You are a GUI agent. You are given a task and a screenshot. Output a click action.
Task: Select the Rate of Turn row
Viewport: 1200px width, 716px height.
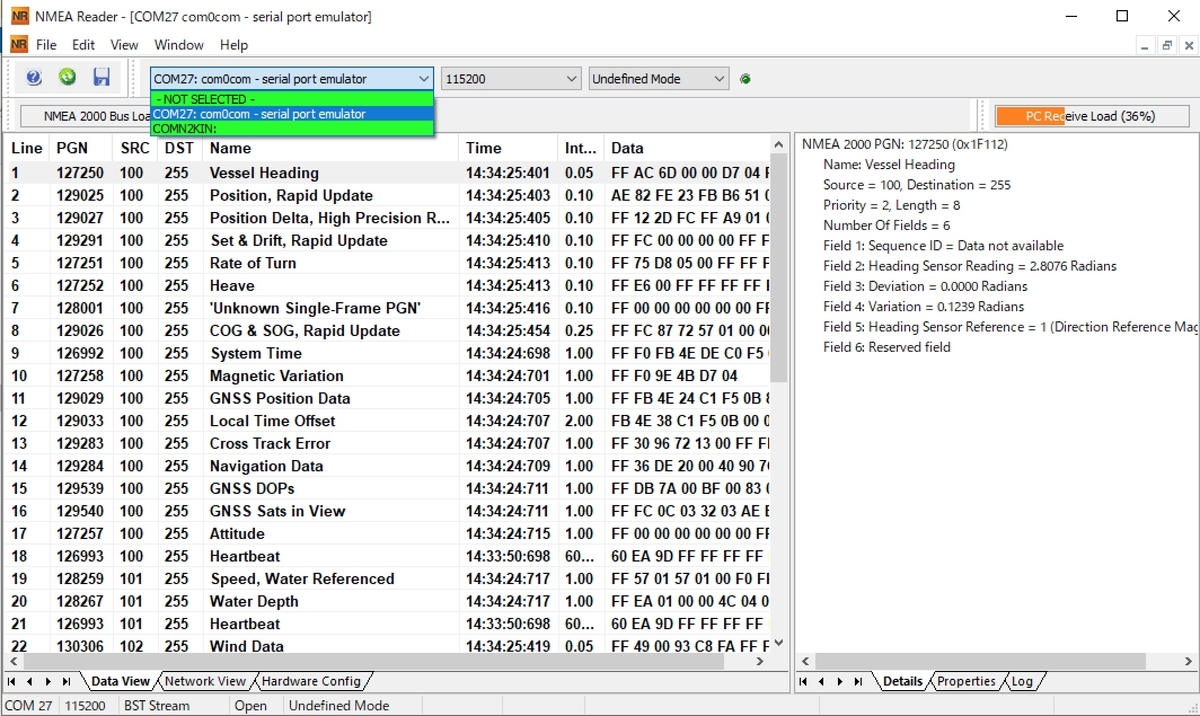click(388, 263)
